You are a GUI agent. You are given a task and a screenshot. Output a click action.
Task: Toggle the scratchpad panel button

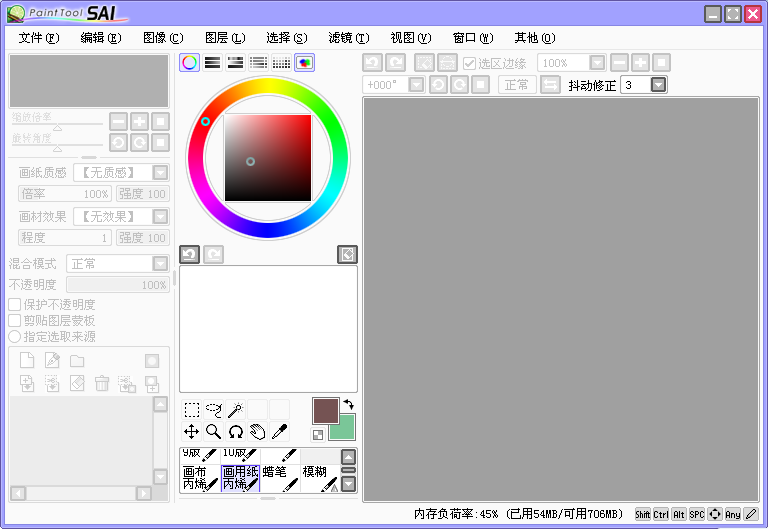305,63
